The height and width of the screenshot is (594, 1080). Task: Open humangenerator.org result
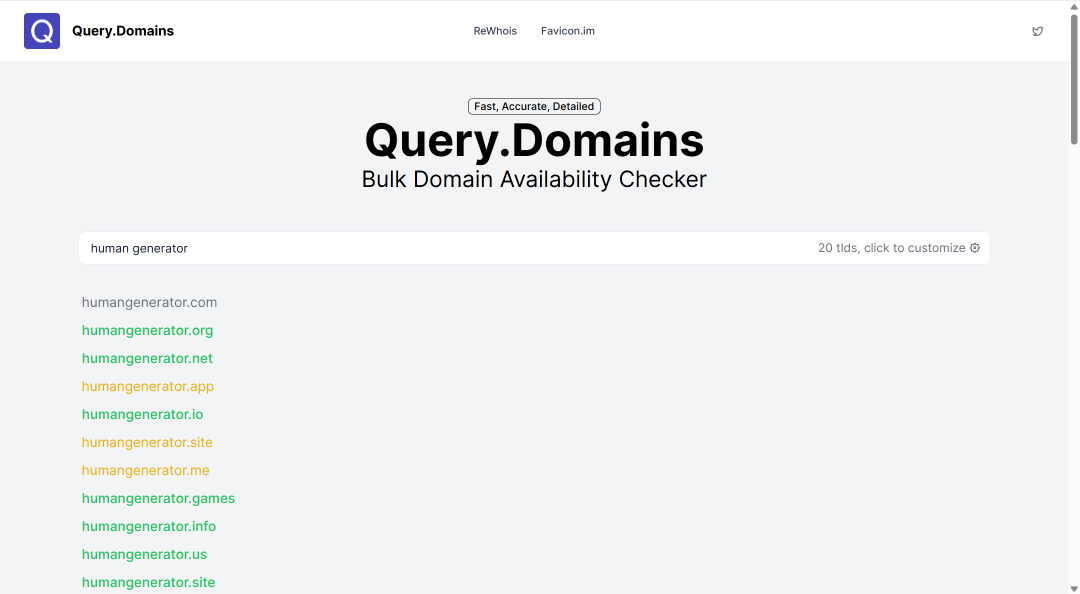coord(147,331)
